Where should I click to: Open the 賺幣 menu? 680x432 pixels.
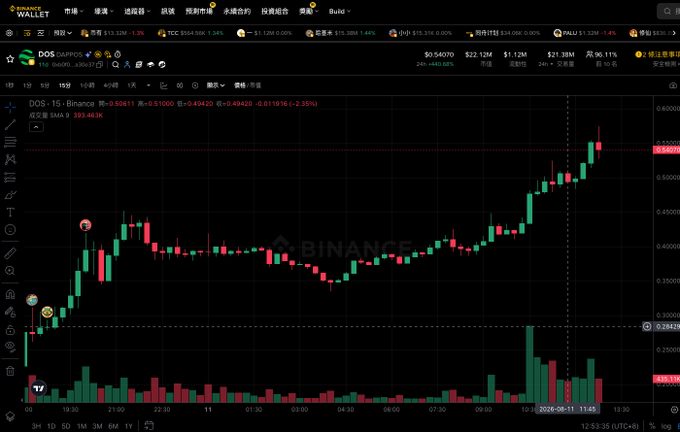point(104,11)
